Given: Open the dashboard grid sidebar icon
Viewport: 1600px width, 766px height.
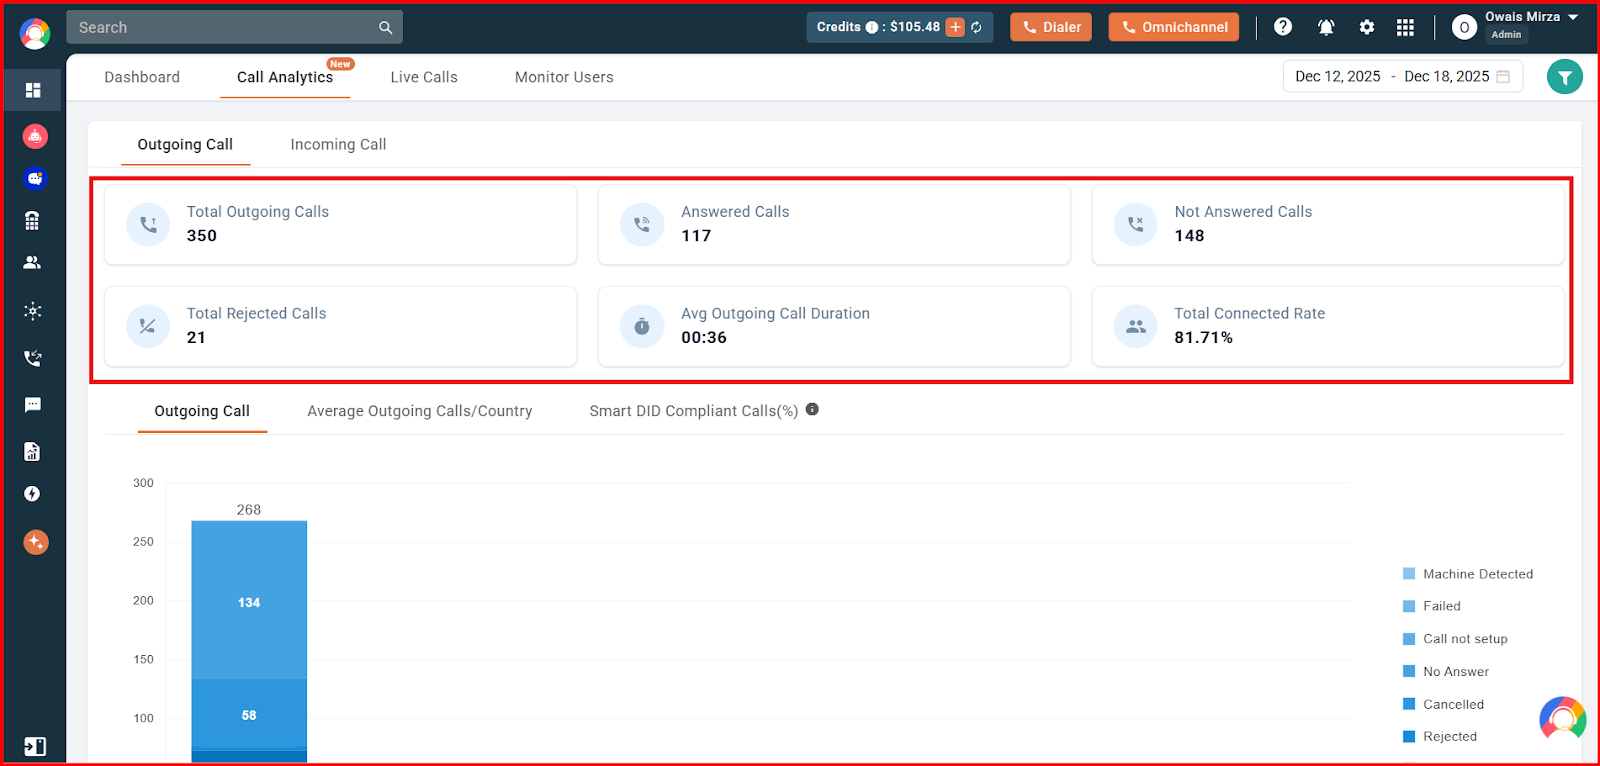Looking at the screenshot, I should pos(33,90).
